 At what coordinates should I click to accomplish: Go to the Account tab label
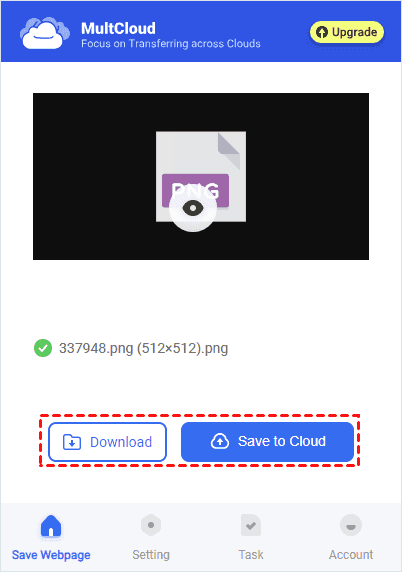point(351,555)
